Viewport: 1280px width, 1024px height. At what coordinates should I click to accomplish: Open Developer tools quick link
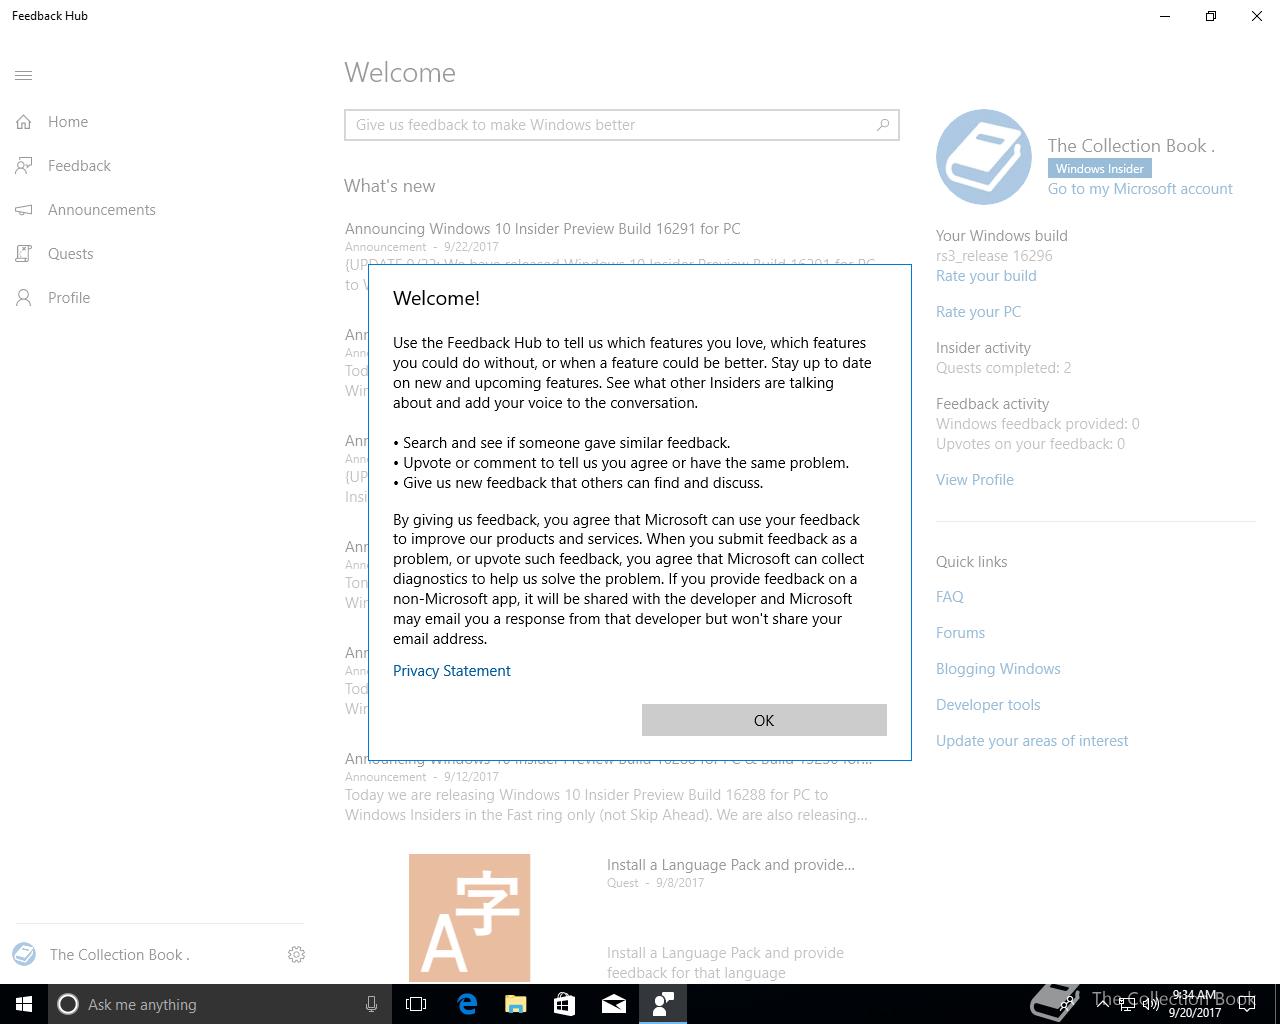pyautogui.click(x=988, y=705)
